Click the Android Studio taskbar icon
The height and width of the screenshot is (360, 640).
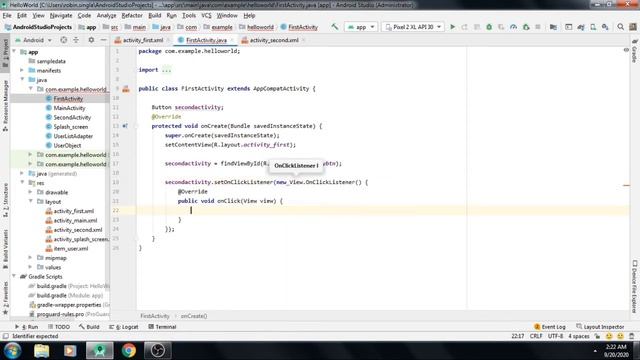[x=100, y=351]
